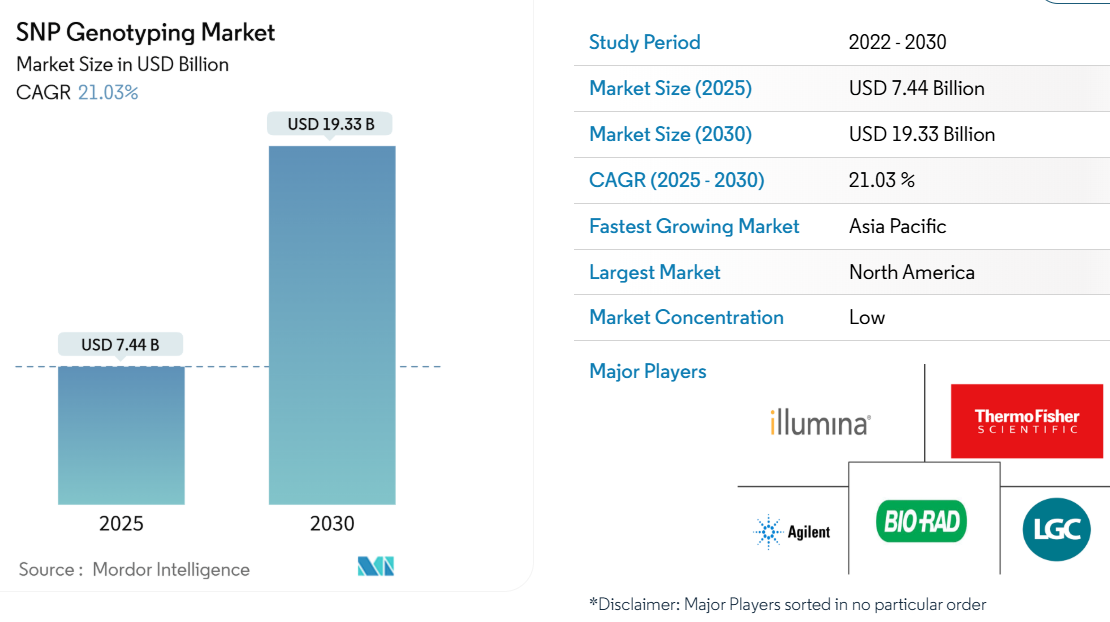Viewport: 1110px width, 622px height.
Task: Click the Fastest Growing Market label
Action: click(694, 226)
